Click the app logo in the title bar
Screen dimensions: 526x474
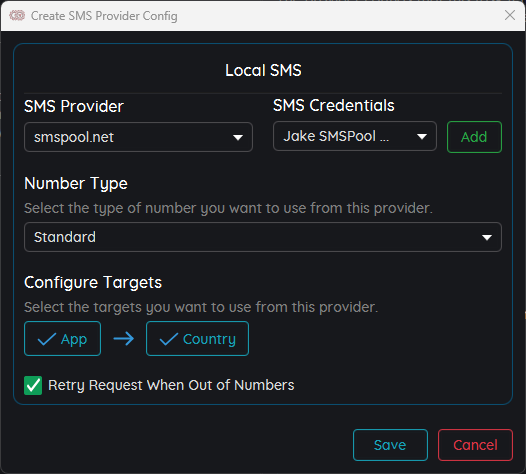point(17,15)
